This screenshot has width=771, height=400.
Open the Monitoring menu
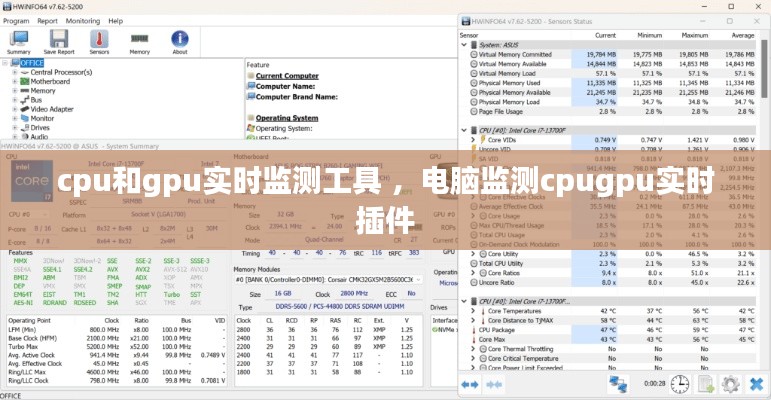(x=83, y=21)
